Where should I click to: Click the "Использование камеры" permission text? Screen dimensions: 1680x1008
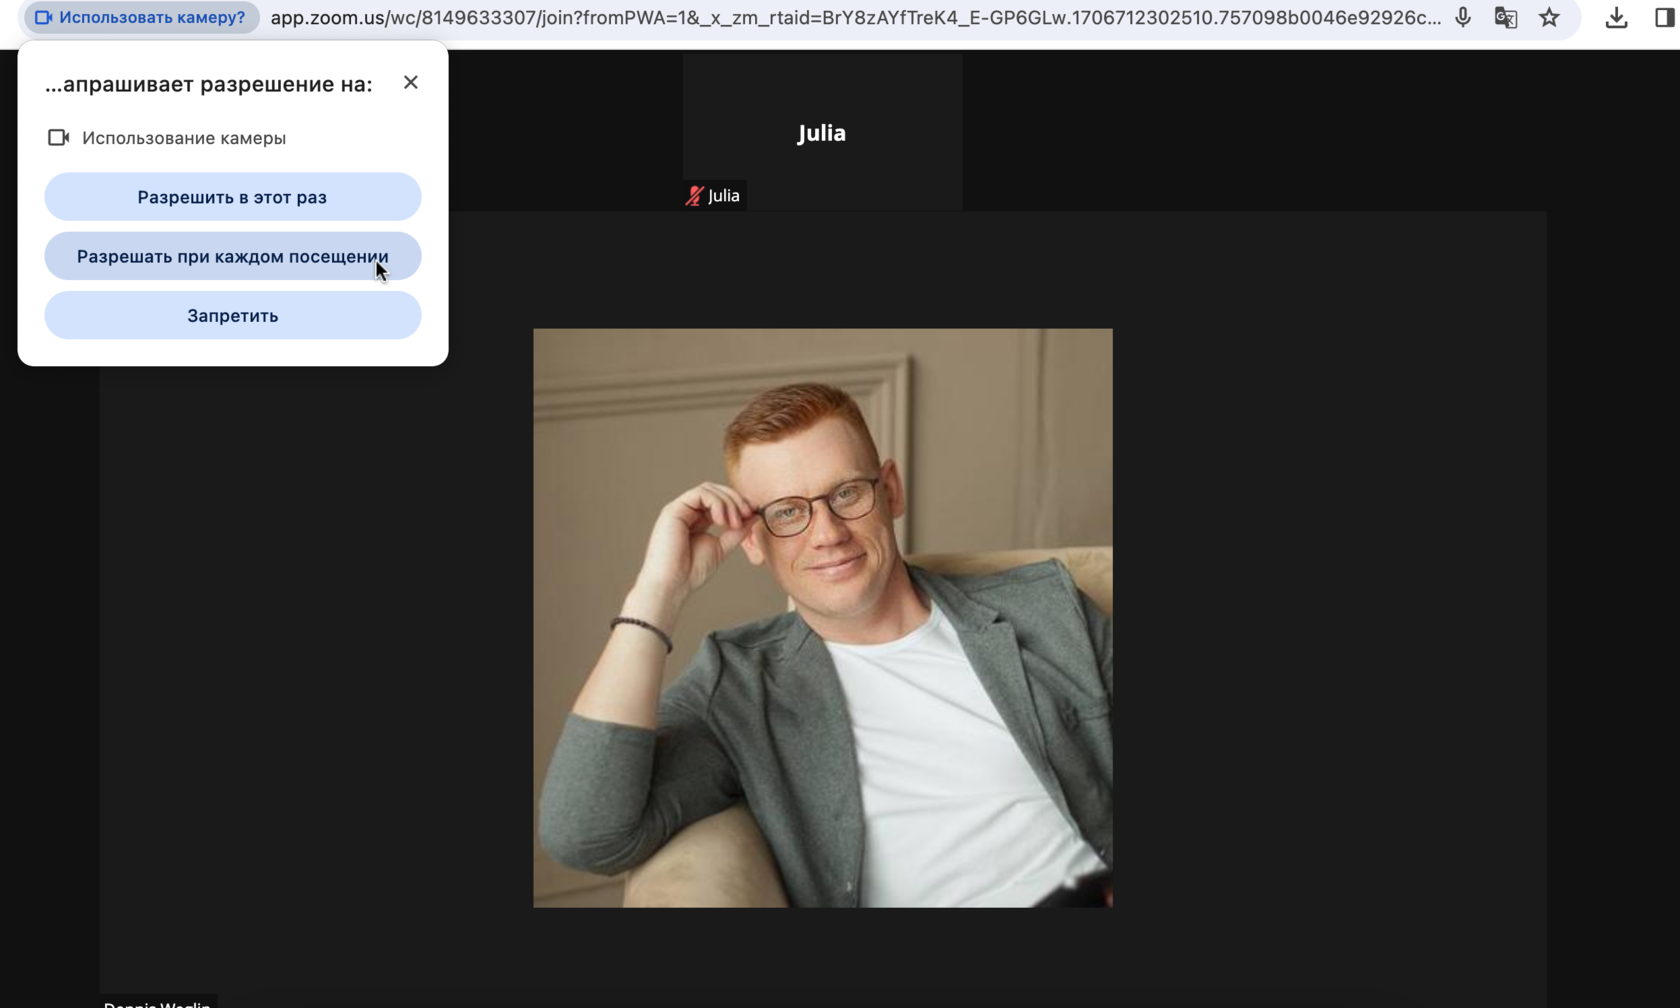pos(184,138)
